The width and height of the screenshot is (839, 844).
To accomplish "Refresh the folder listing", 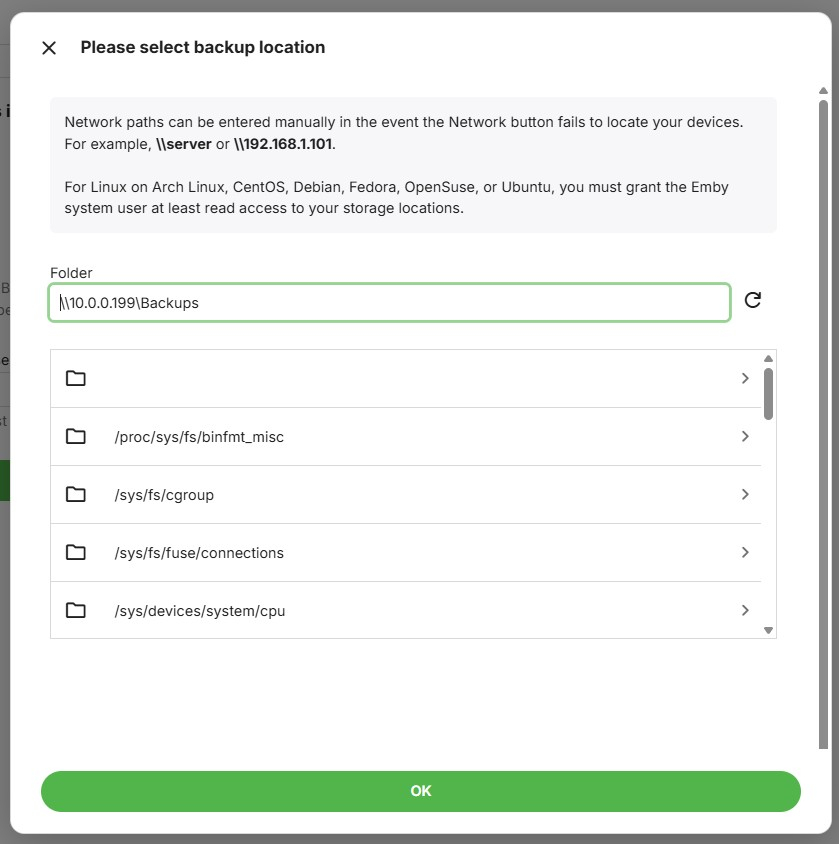I will coord(752,300).
